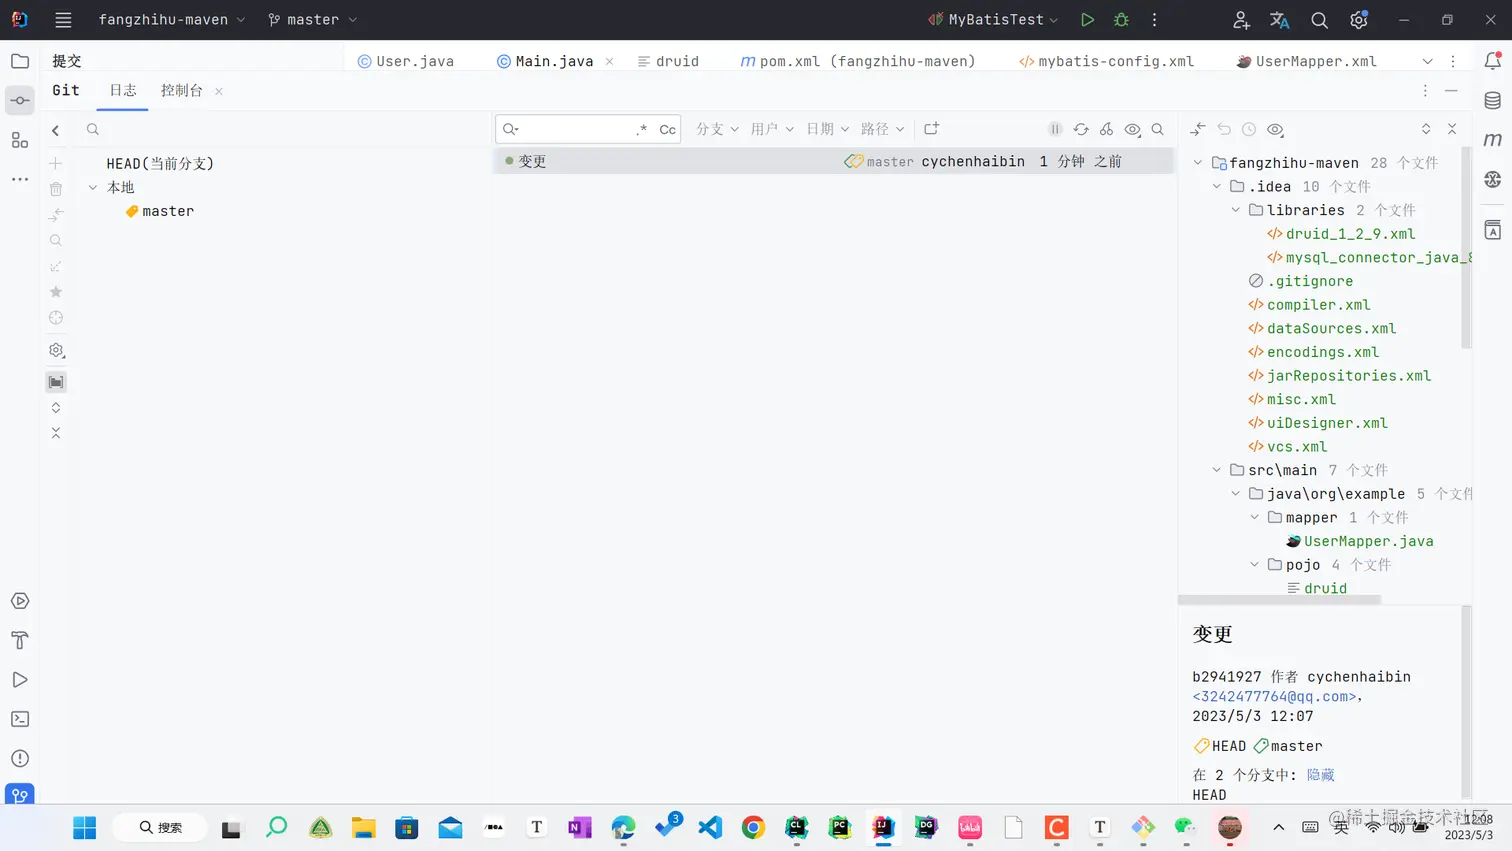Open Go to hash/branch/tag search icon
The height and width of the screenshot is (851, 1512).
point(1158,129)
